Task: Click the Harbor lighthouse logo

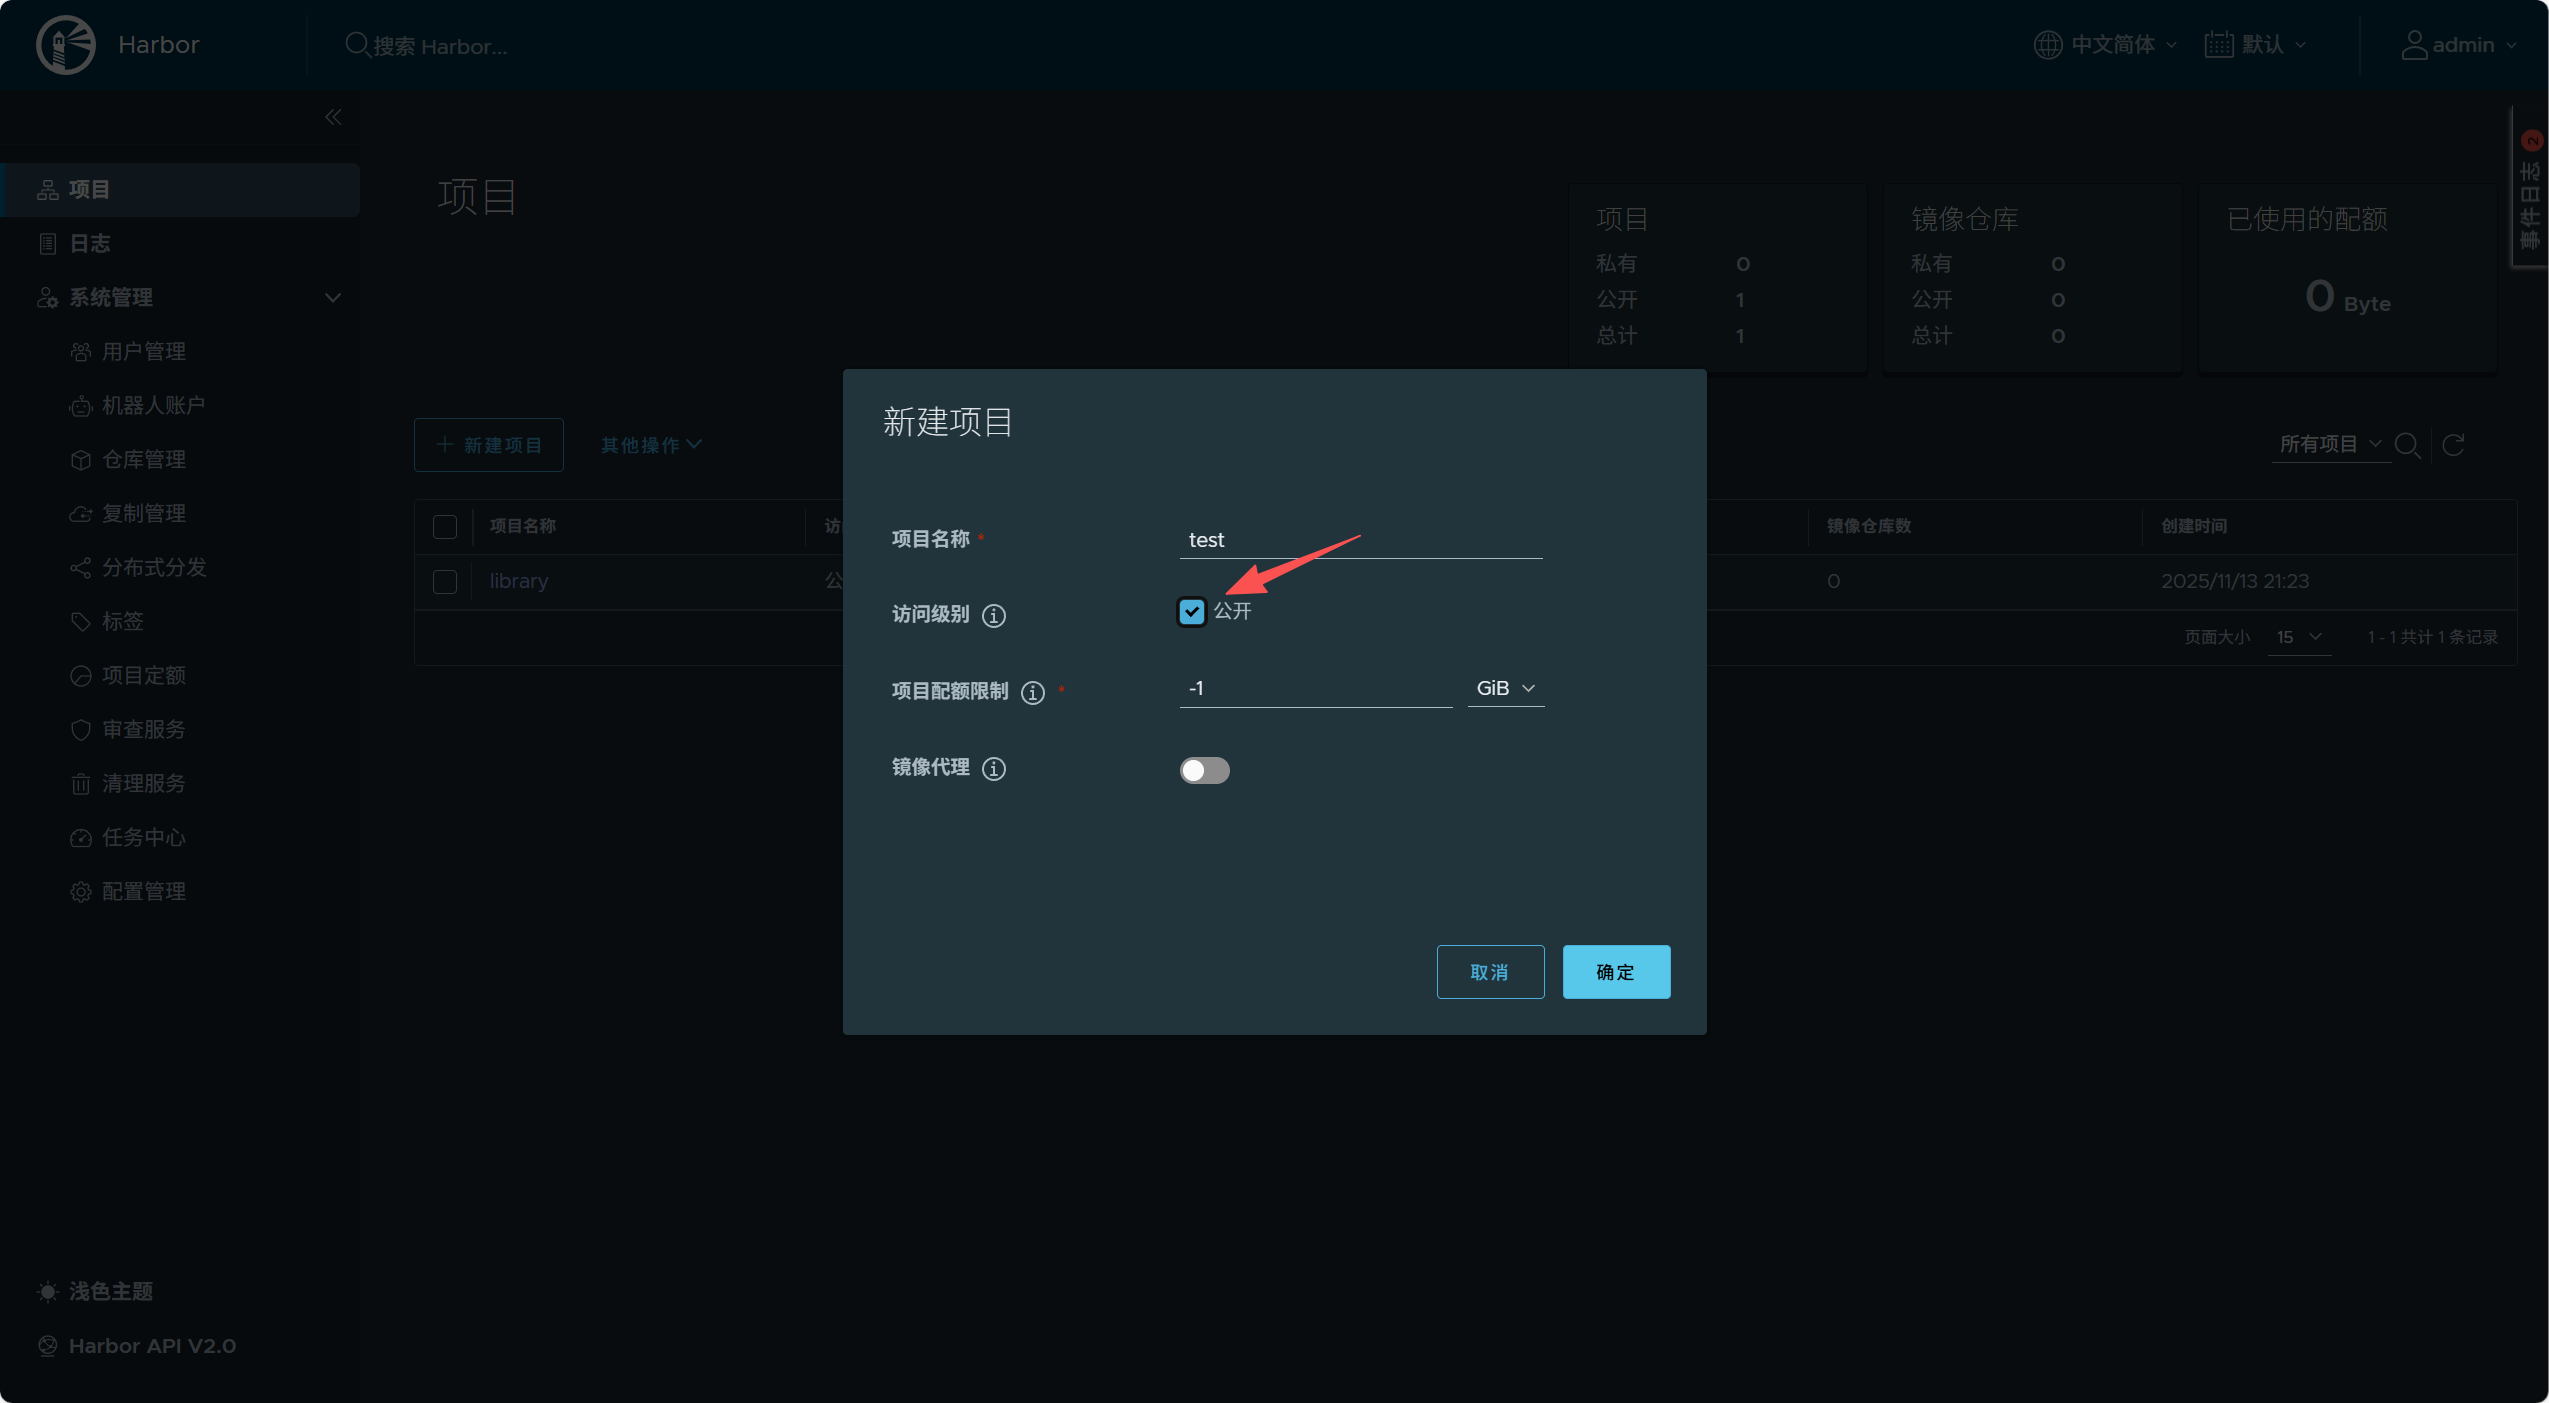Action: [66, 45]
